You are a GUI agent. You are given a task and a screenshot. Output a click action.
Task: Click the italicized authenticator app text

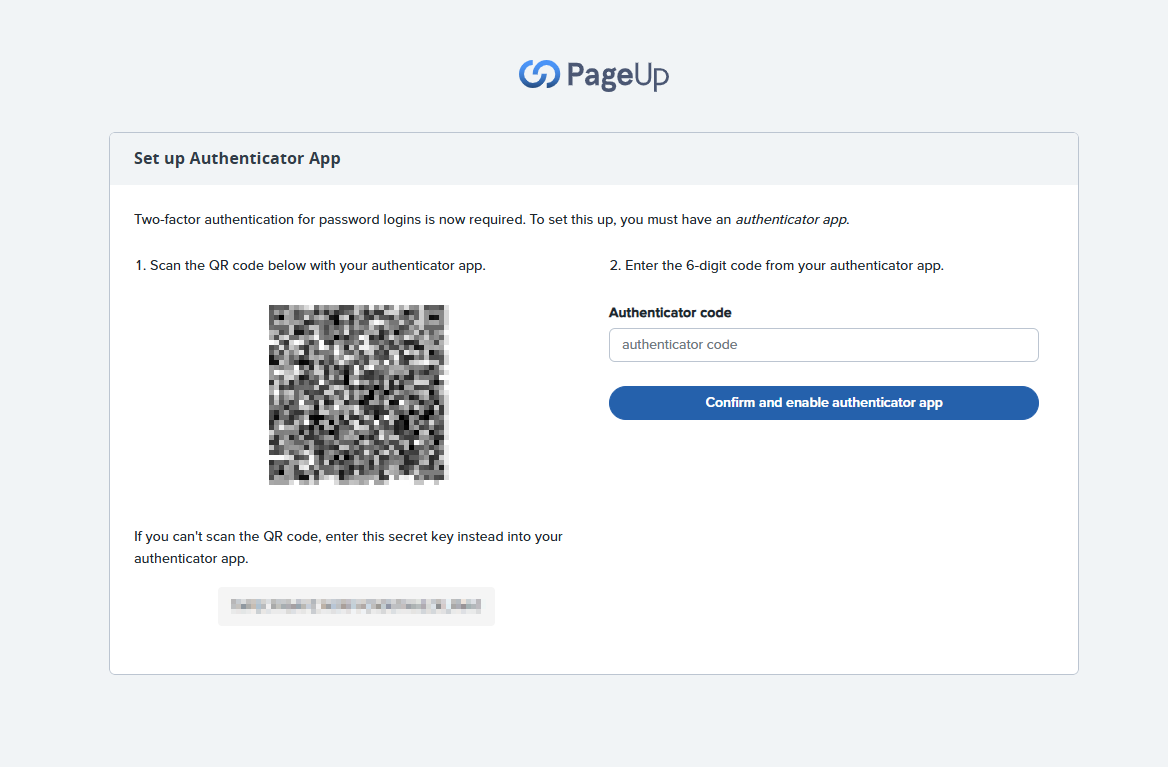[x=791, y=219]
